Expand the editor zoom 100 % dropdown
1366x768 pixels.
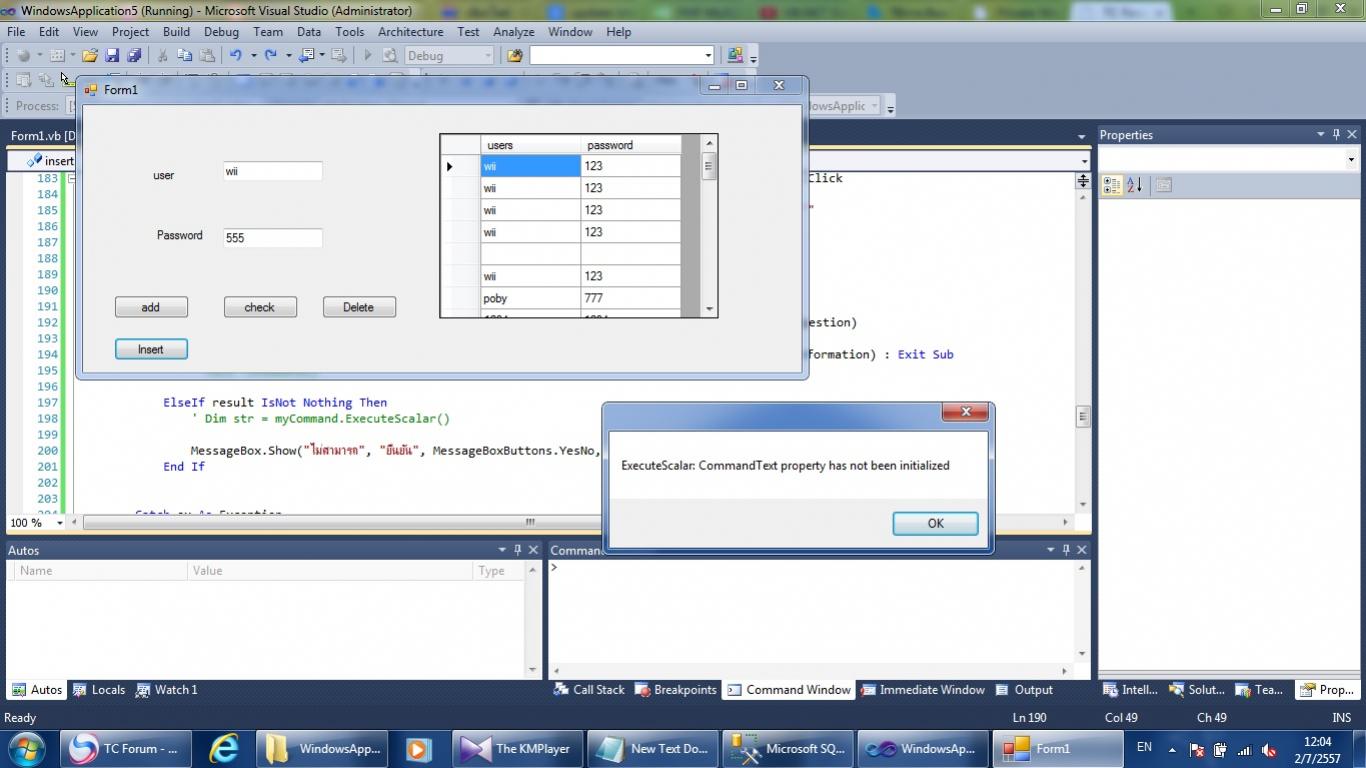pyautogui.click(x=59, y=523)
